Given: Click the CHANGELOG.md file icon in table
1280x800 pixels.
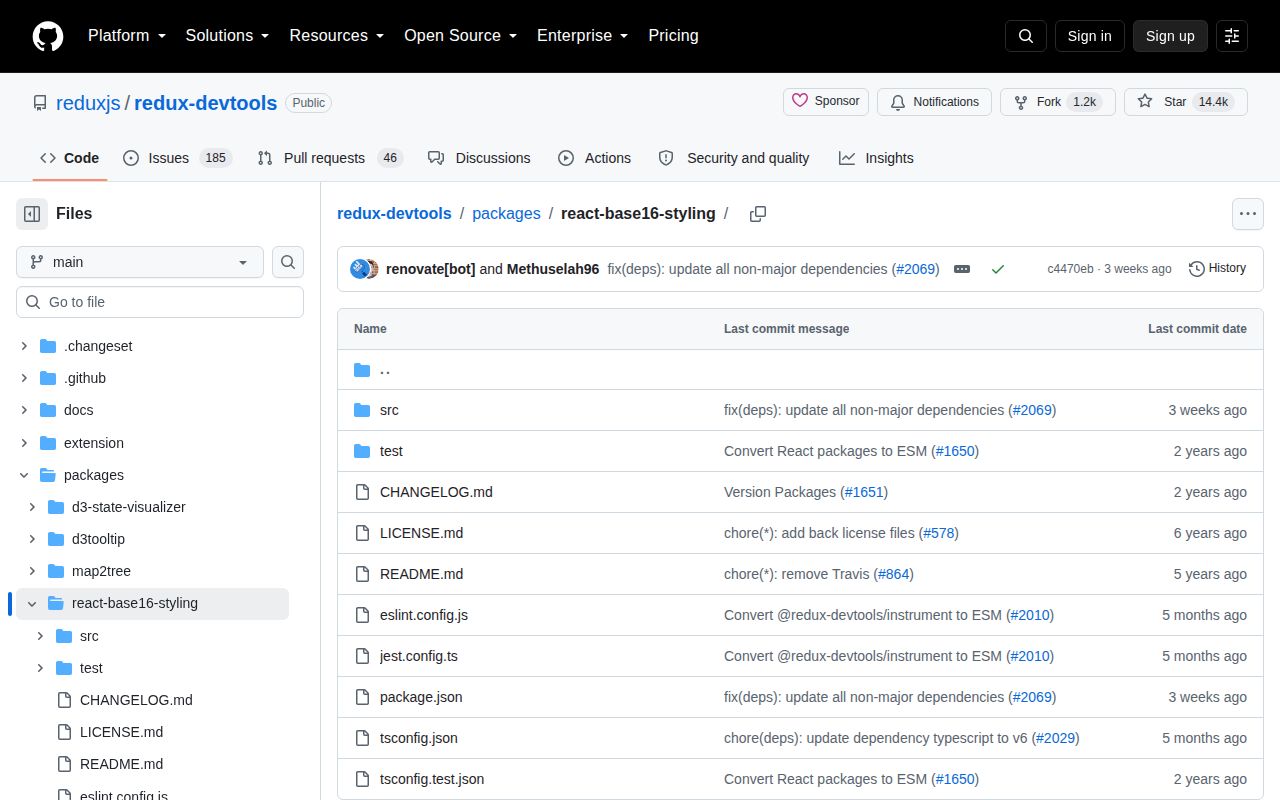Looking at the screenshot, I should pos(362,492).
